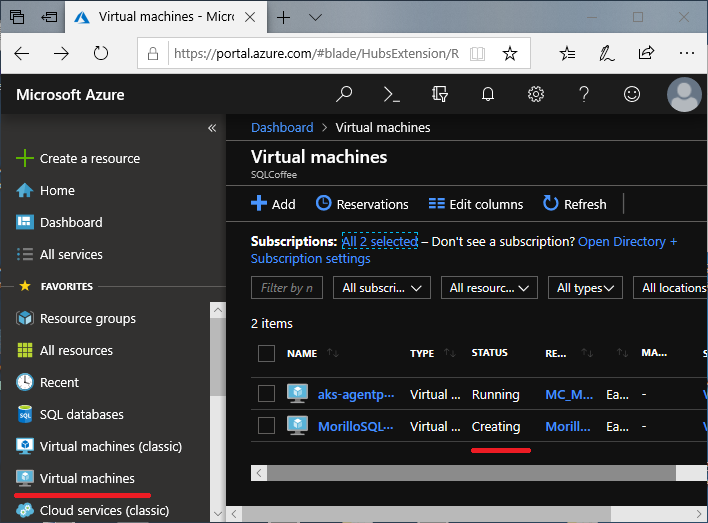Open portal settings gear
Image resolution: width=708 pixels, height=523 pixels.
point(536,94)
